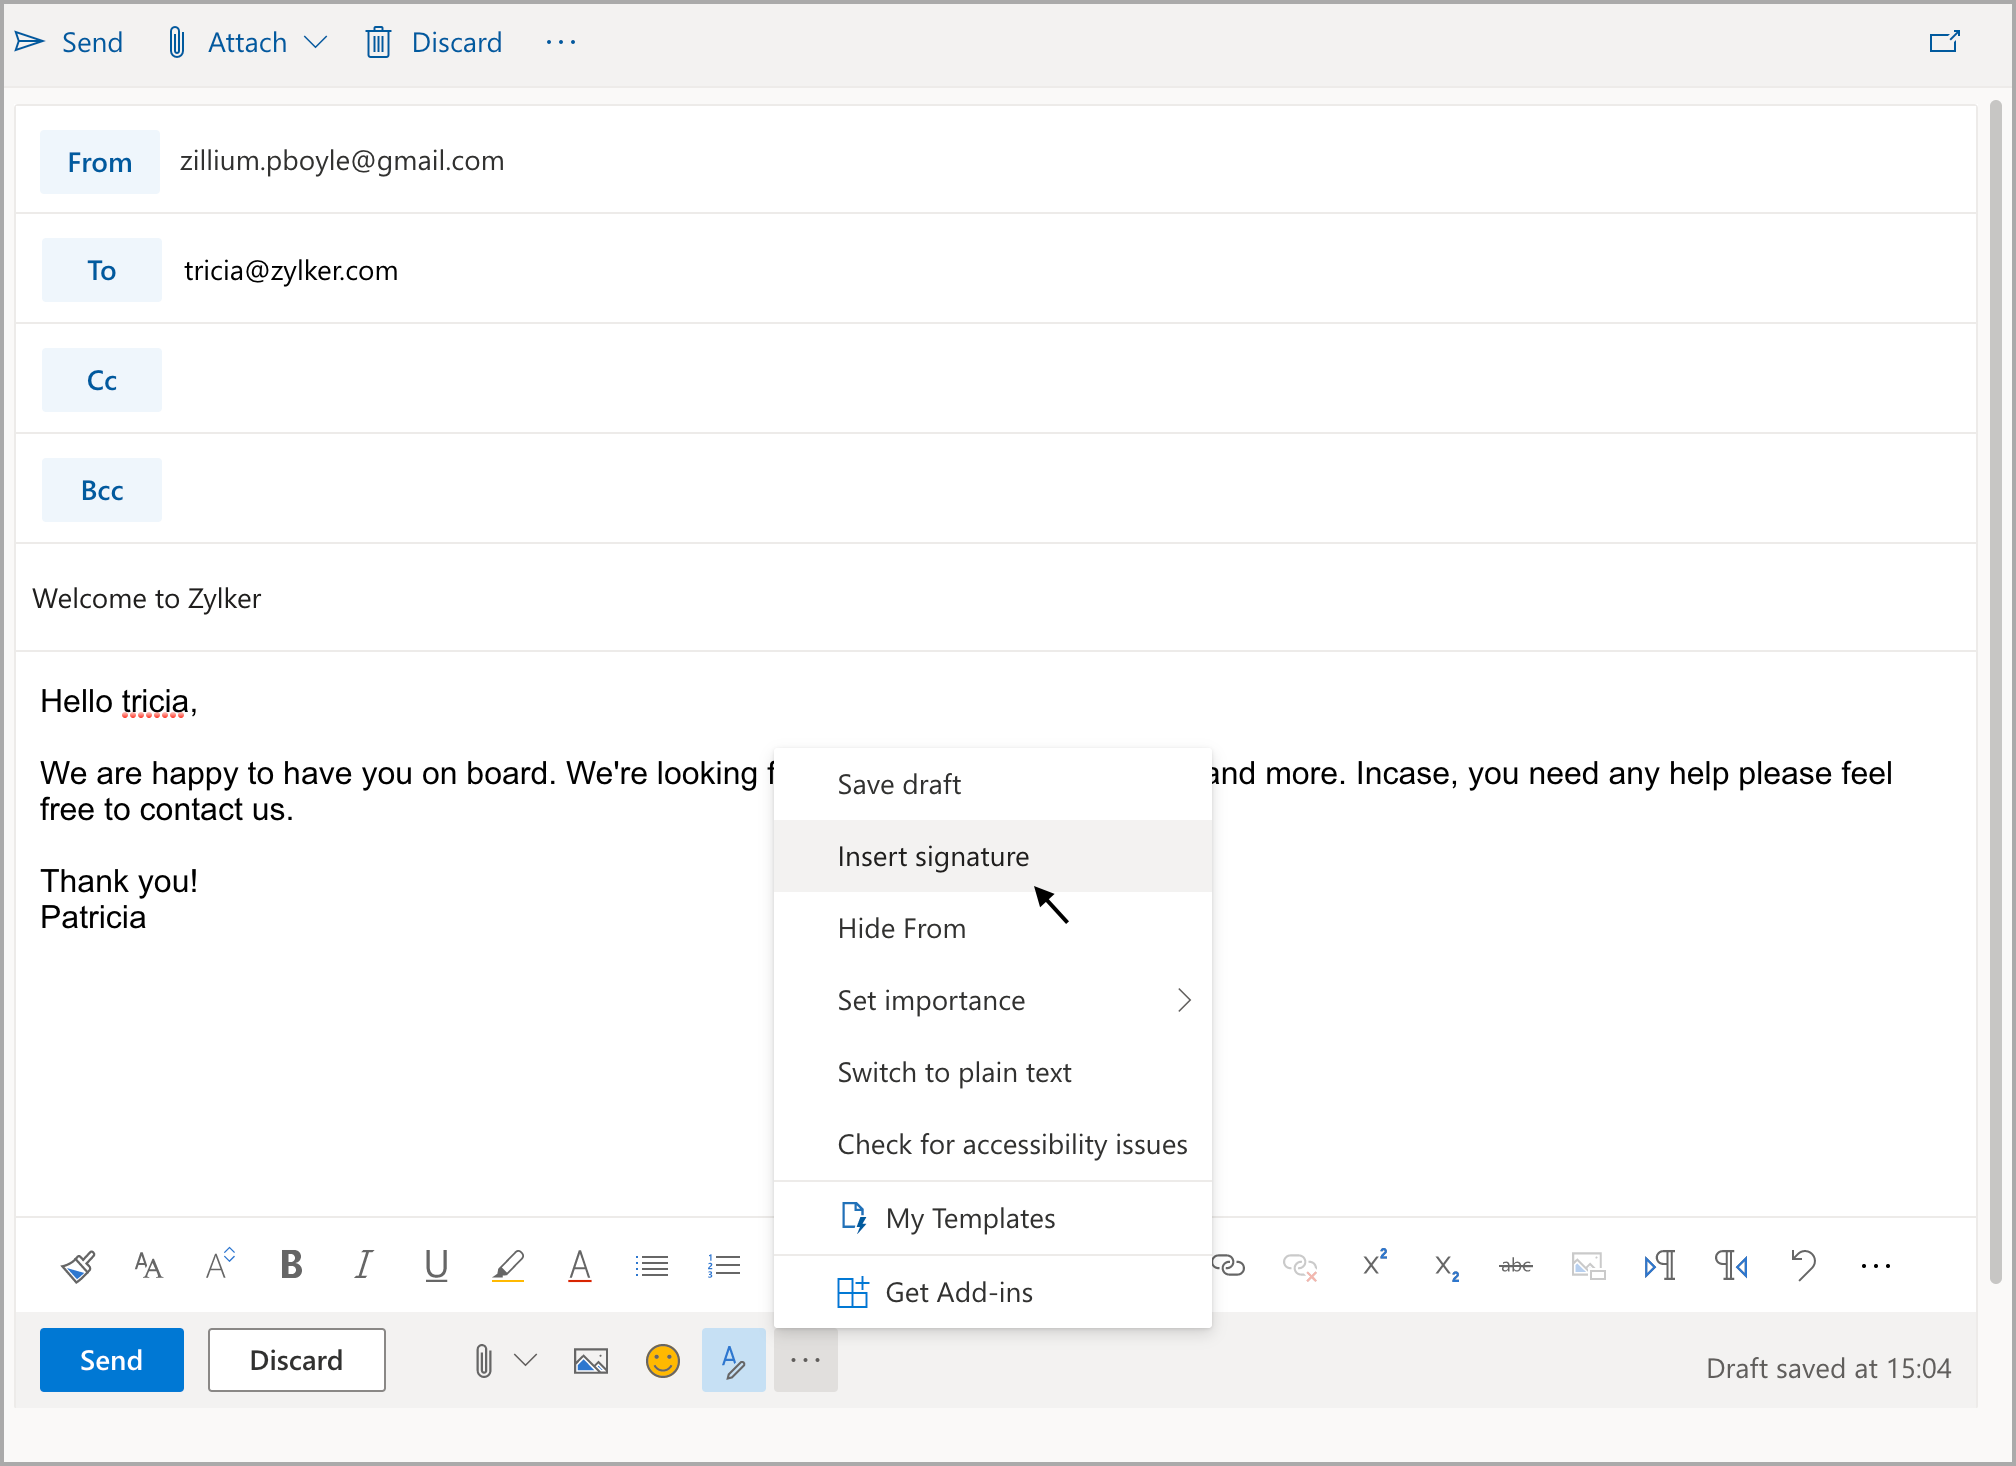Select Insert signature from menu
The width and height of the screenshot is (2016, 1466).
(x=932, y=857)
